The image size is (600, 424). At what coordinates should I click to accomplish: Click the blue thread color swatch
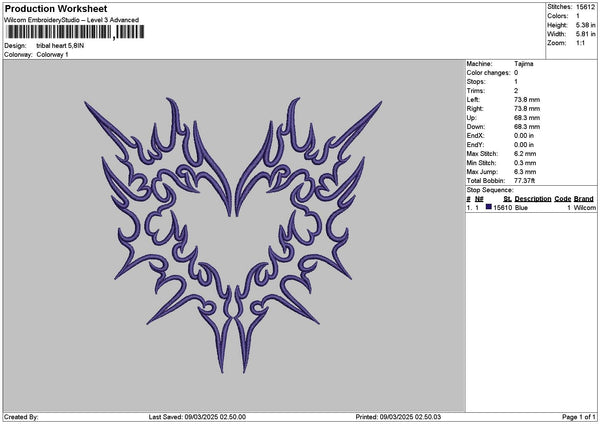point(489,208)
